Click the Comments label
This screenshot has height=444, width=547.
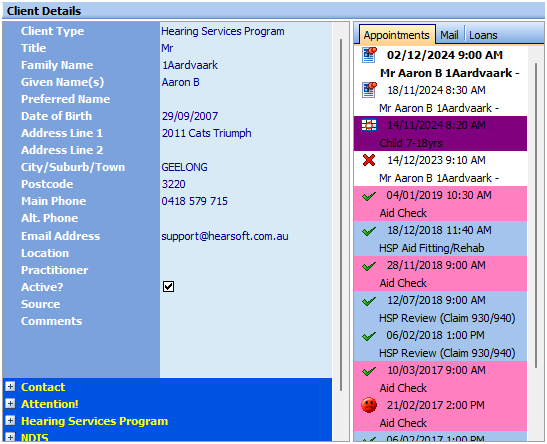tap(52, 321)
